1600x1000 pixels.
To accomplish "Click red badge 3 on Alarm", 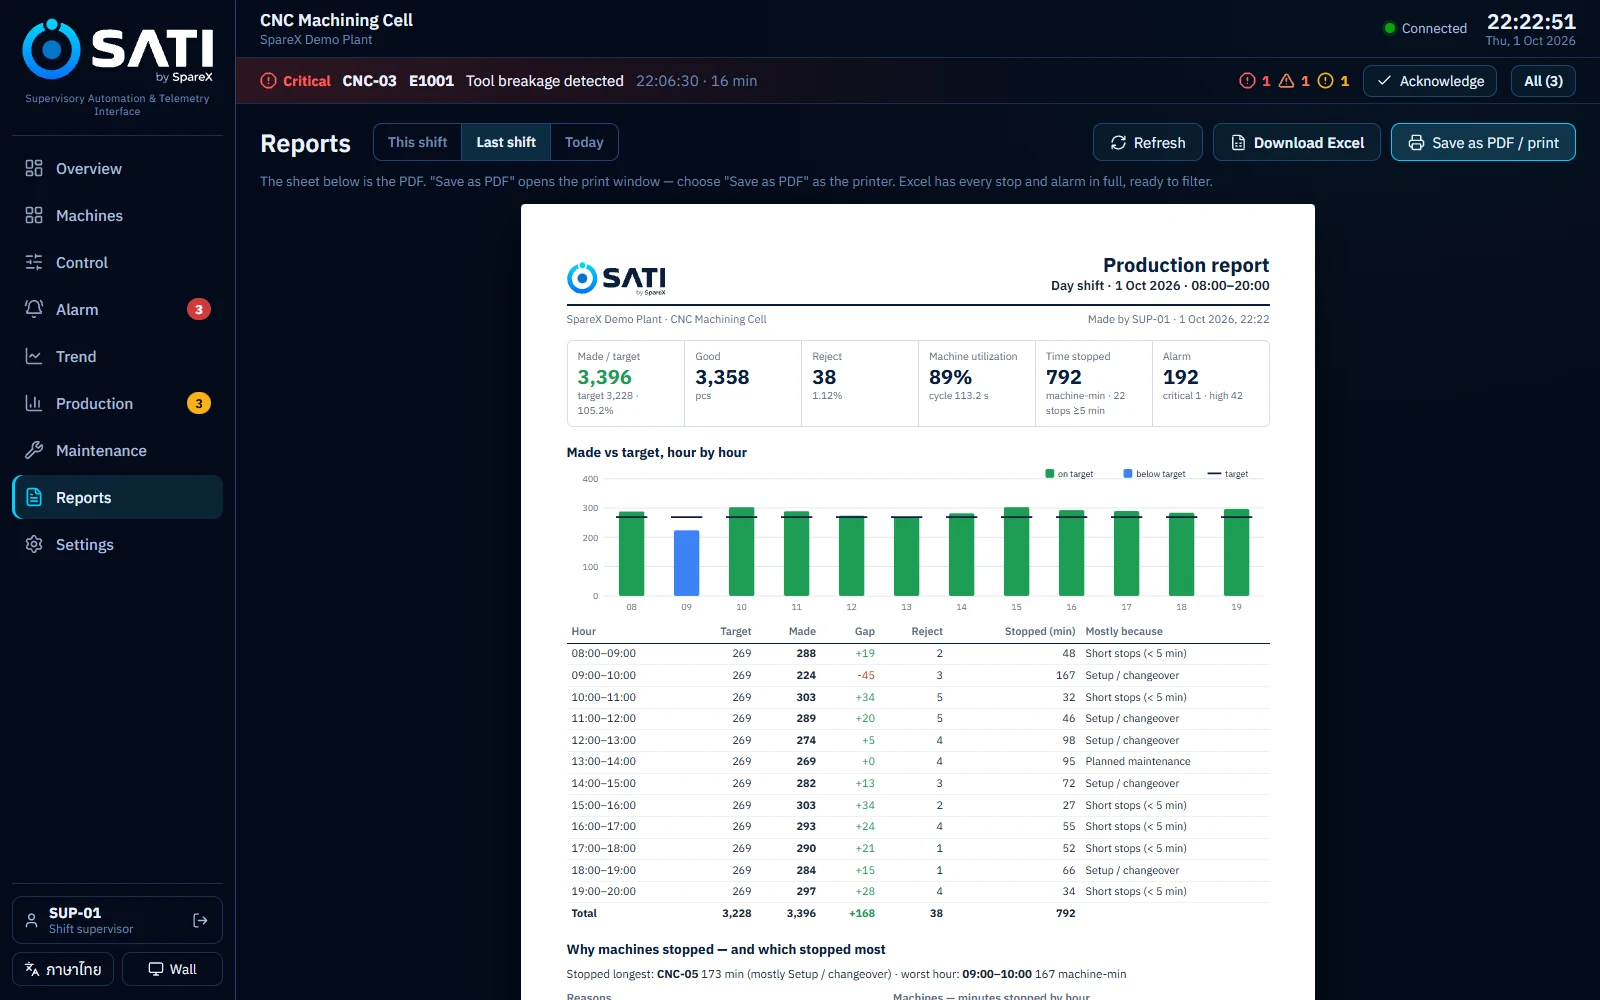I will pyautogui.click(x=199, y=309).
